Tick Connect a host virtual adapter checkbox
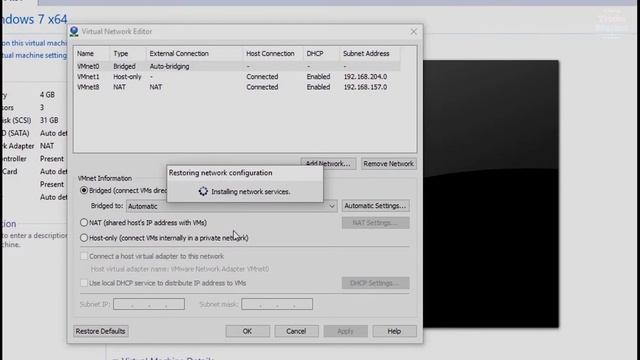This screenshot has width=640, height=360. click(84, 256)
